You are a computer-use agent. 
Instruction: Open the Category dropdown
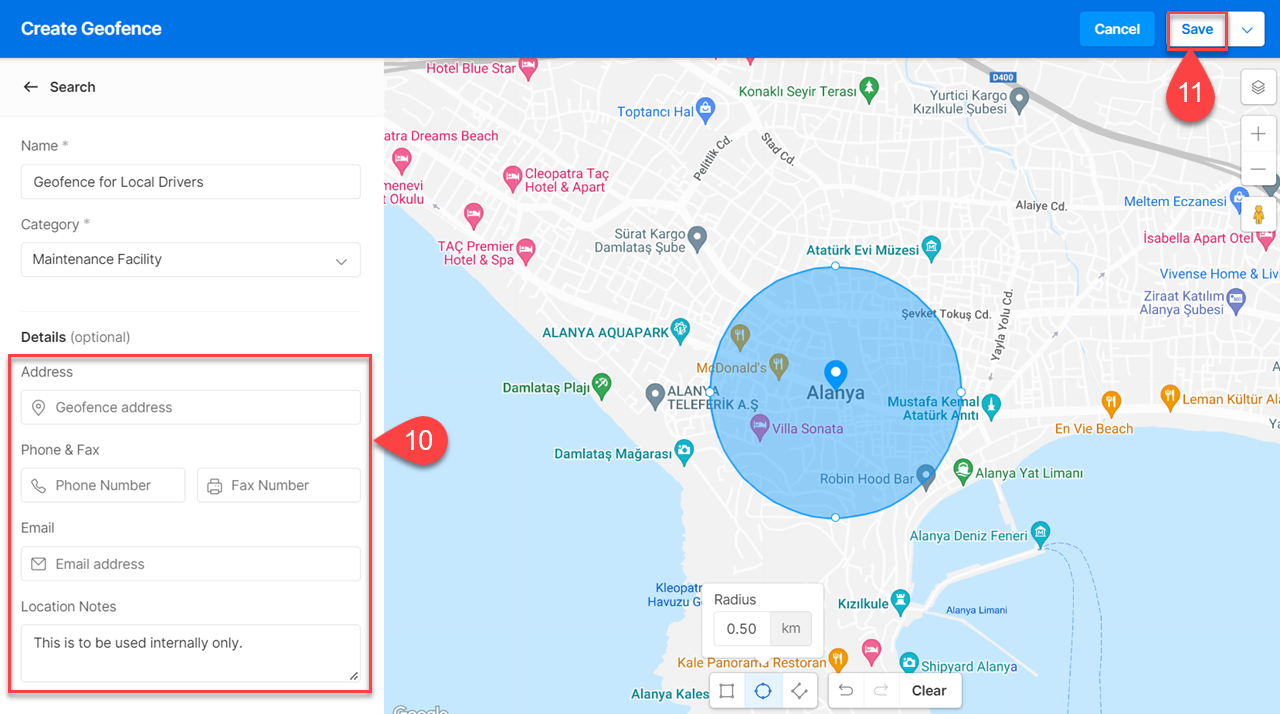click(191, 260)
